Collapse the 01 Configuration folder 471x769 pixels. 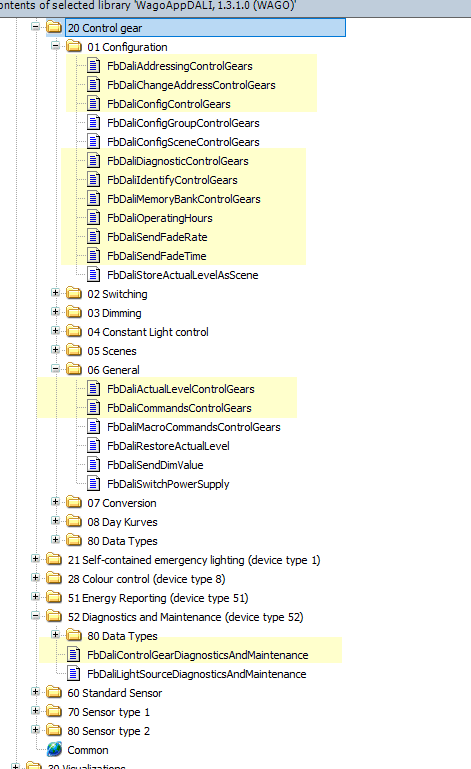pos(55,46)
